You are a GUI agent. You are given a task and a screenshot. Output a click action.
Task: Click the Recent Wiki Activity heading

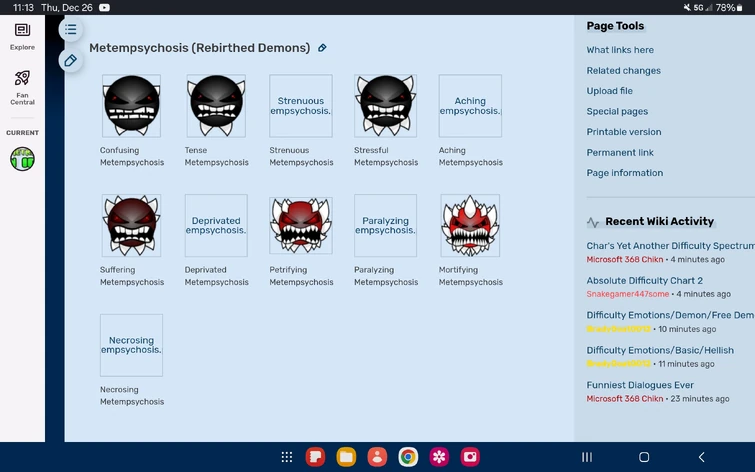pyautogui.click(x=659, y=221)
